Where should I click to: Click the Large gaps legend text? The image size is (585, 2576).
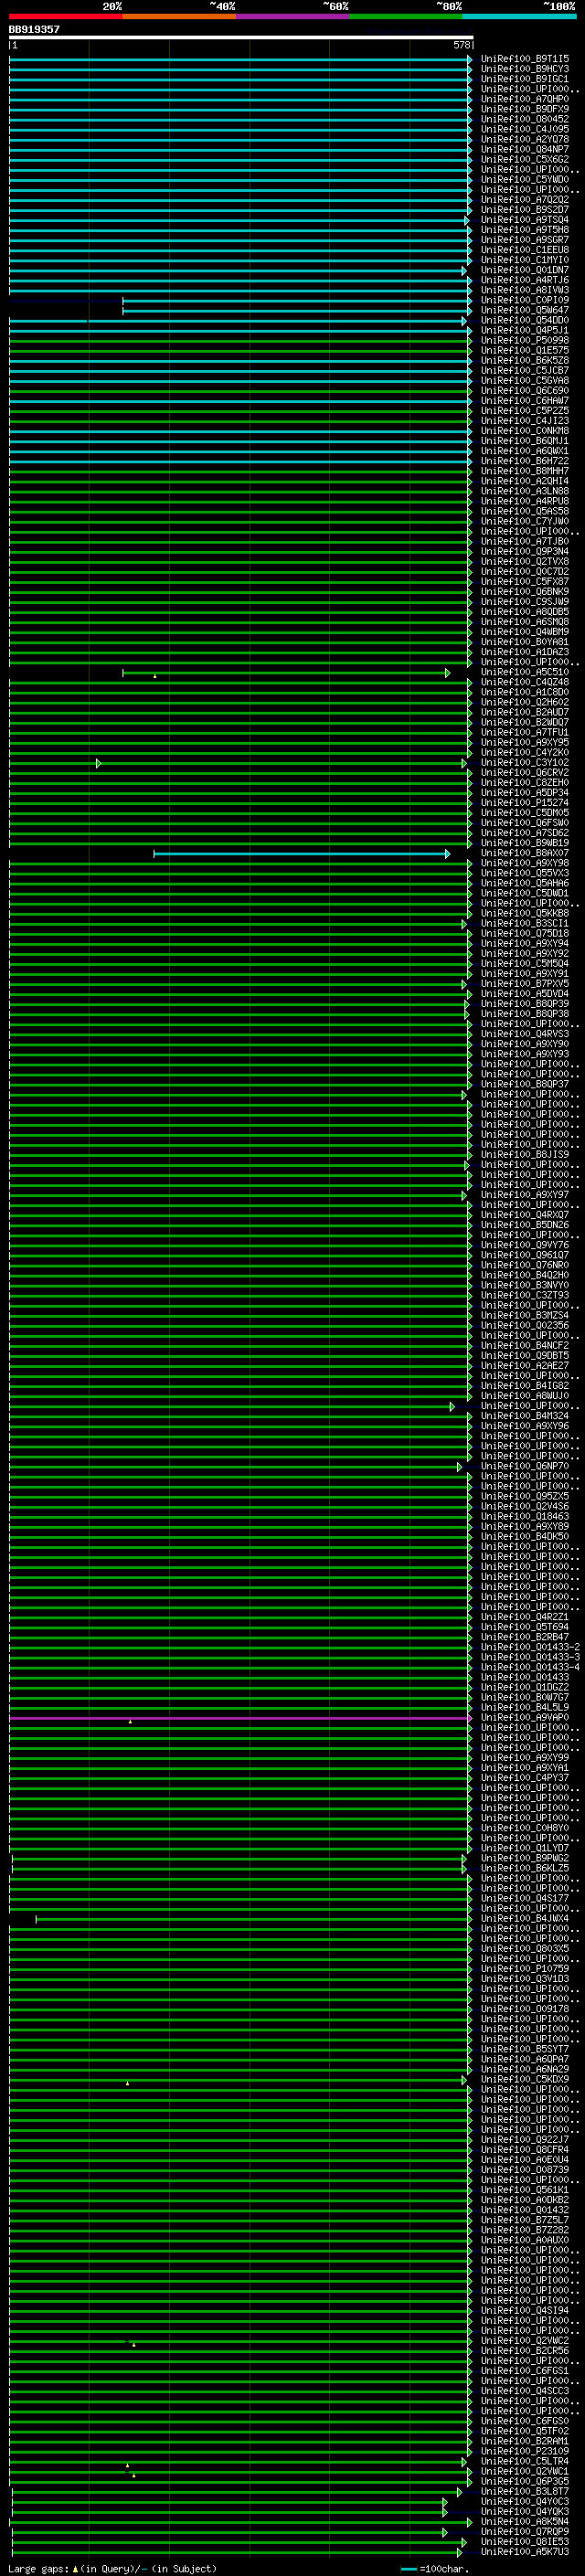point(38,2568)
